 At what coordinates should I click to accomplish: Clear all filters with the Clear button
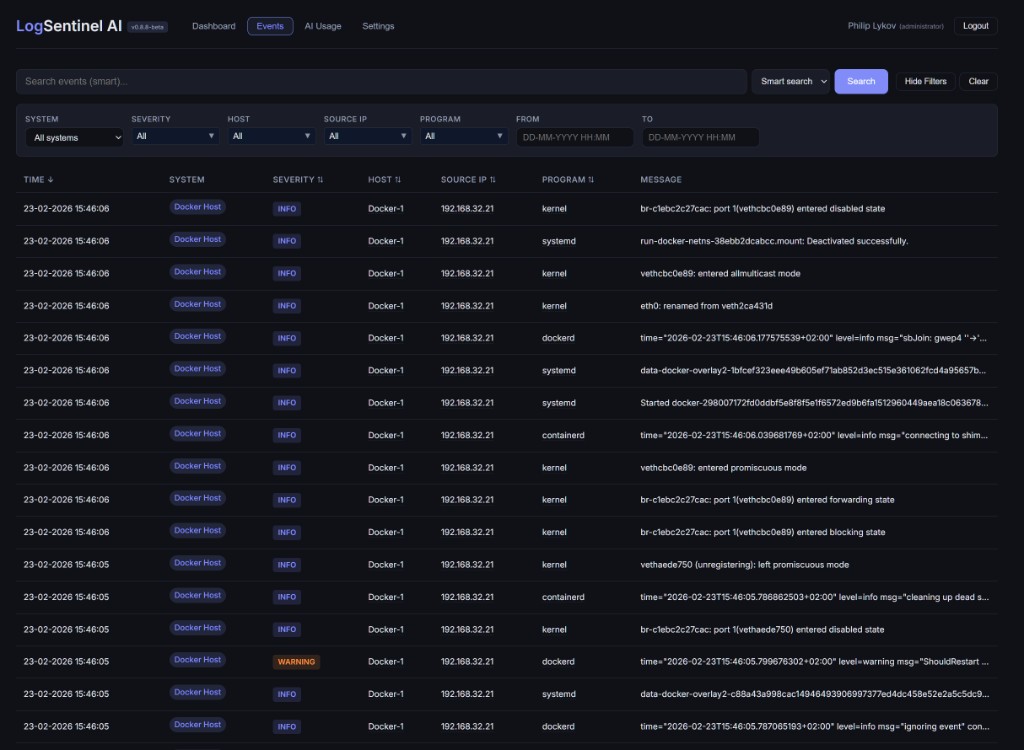click(x=978, y=81)
